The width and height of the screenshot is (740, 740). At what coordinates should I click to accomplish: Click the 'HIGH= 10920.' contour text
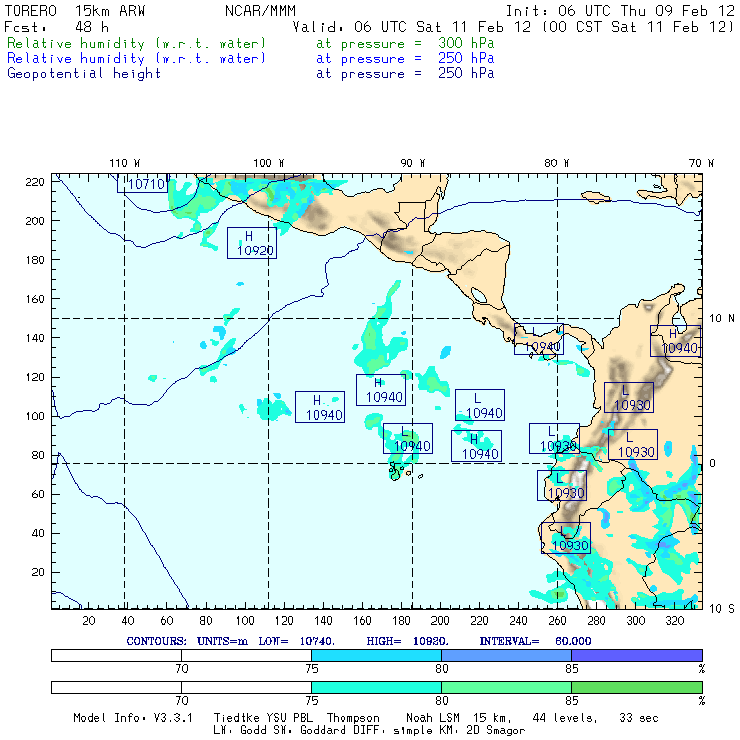(407, 641)
